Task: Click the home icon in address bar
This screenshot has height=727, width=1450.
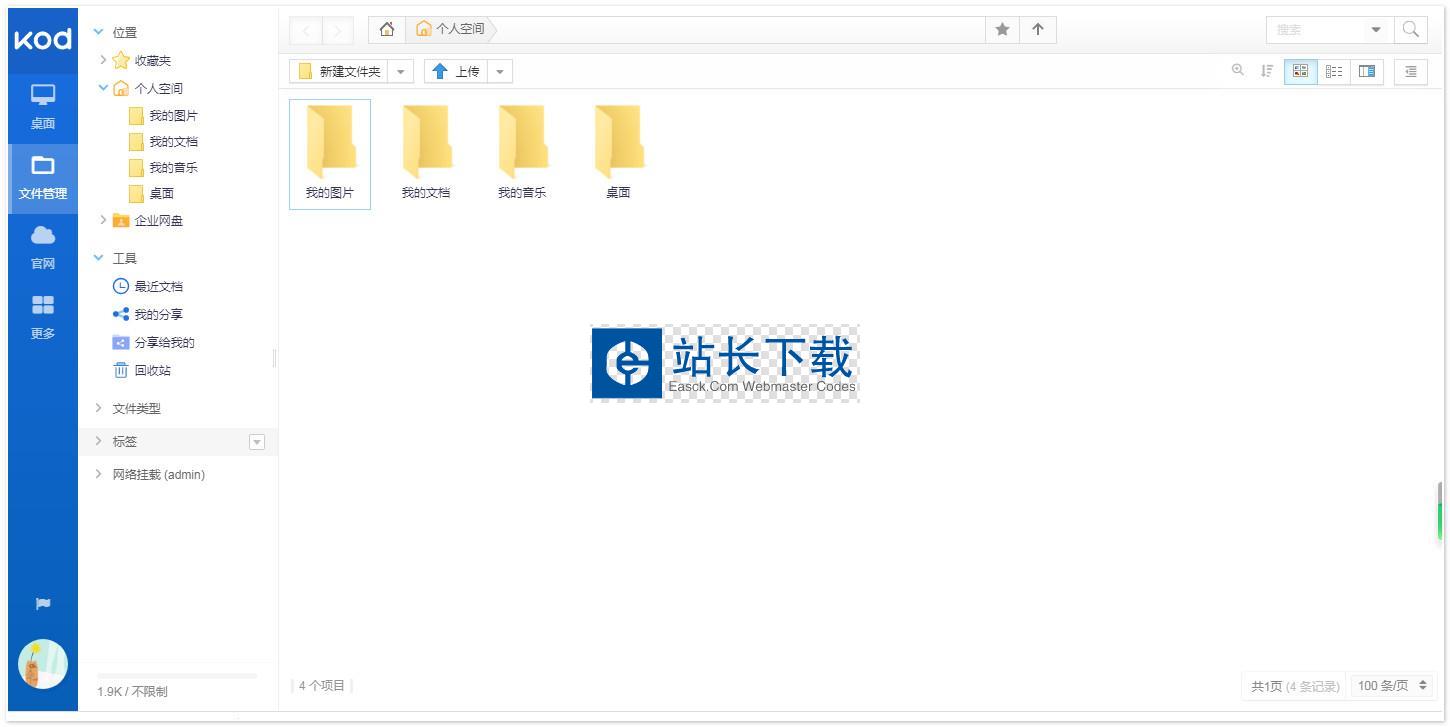Action: point(387,30)
